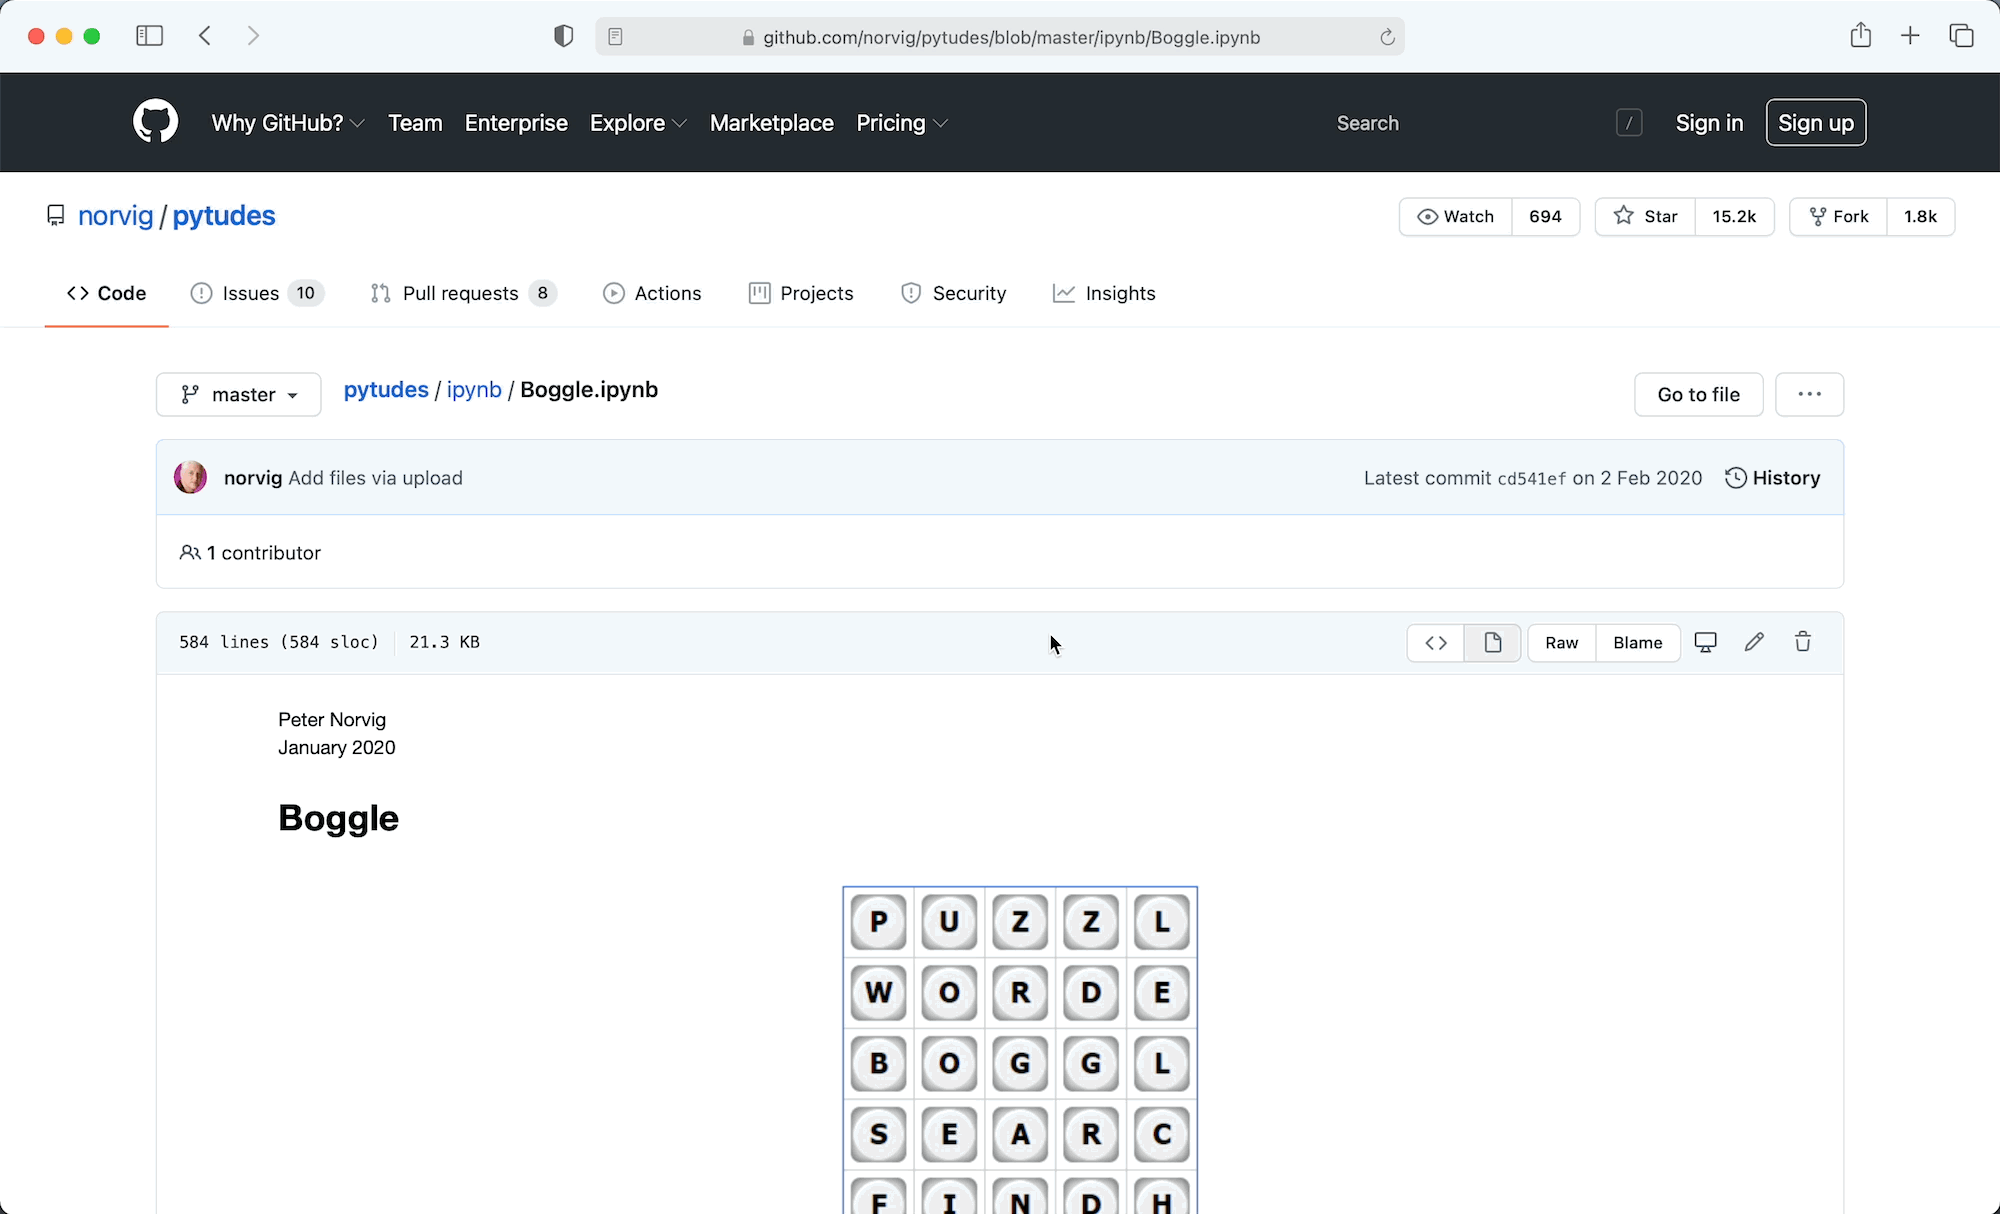Click the Fork button
The width and height of the screenshot is (2000, 1214).
tap(1838, 216)
